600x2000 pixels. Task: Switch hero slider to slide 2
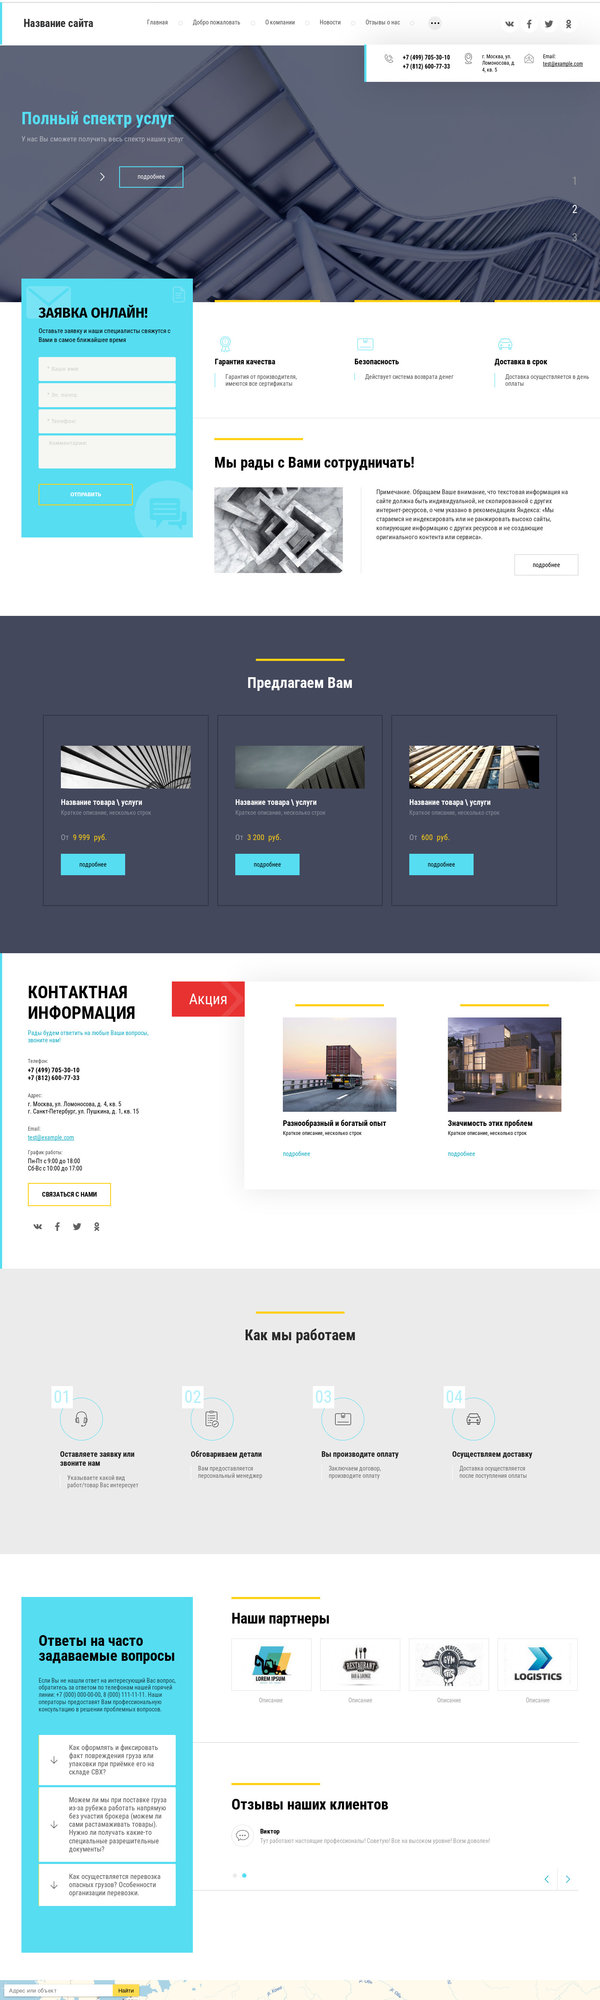[574, 209]
